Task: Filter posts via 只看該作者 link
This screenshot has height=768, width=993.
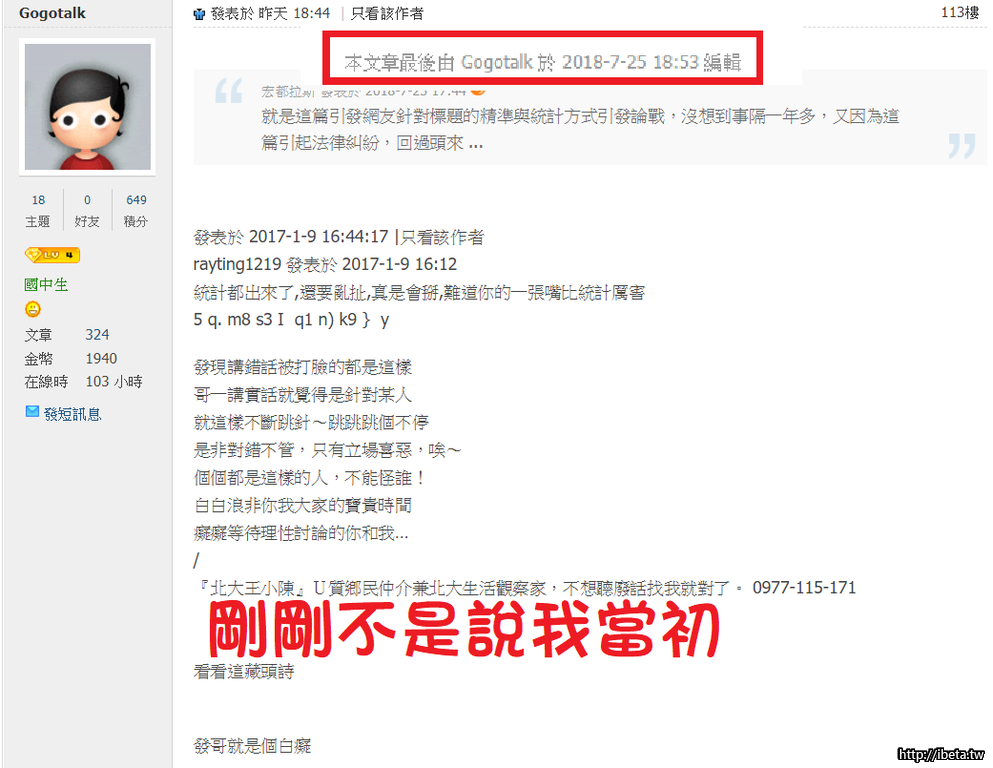Action: (387, 13)
